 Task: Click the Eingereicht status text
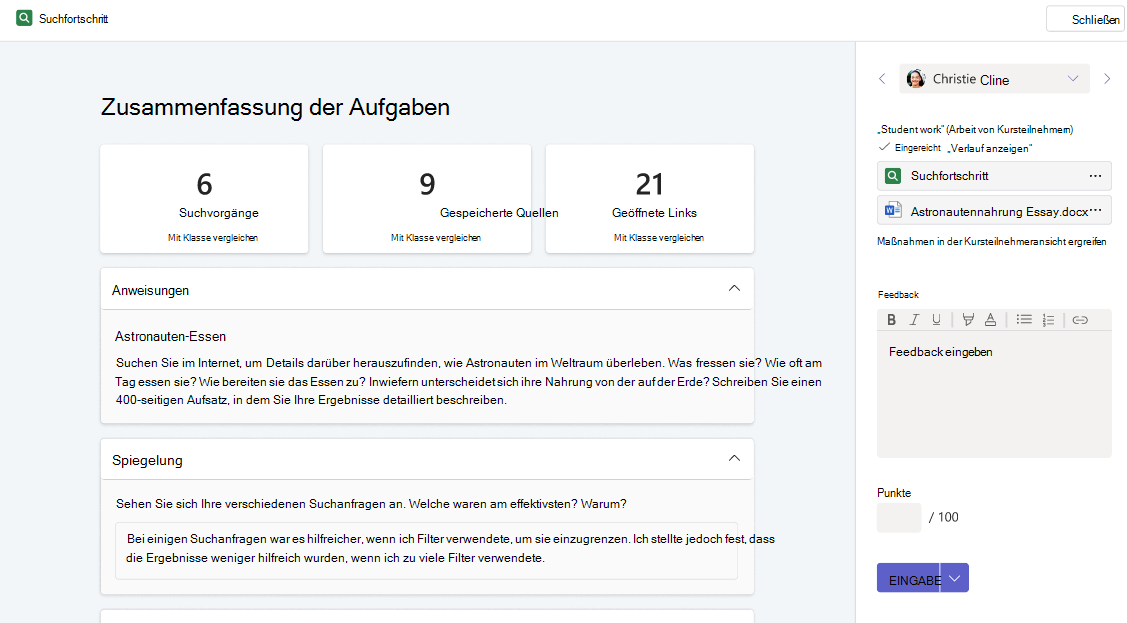coord(917,148)
